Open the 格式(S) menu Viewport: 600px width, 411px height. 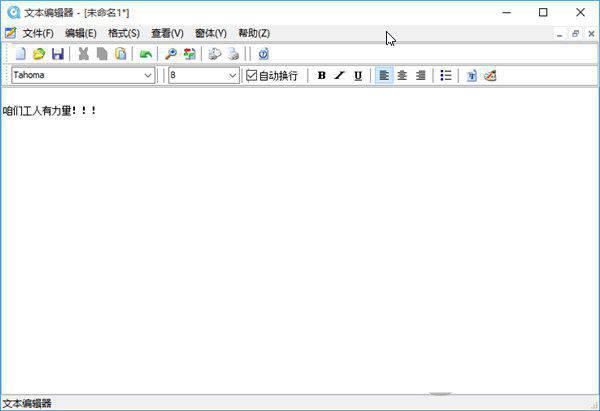(x=124, y=33)
